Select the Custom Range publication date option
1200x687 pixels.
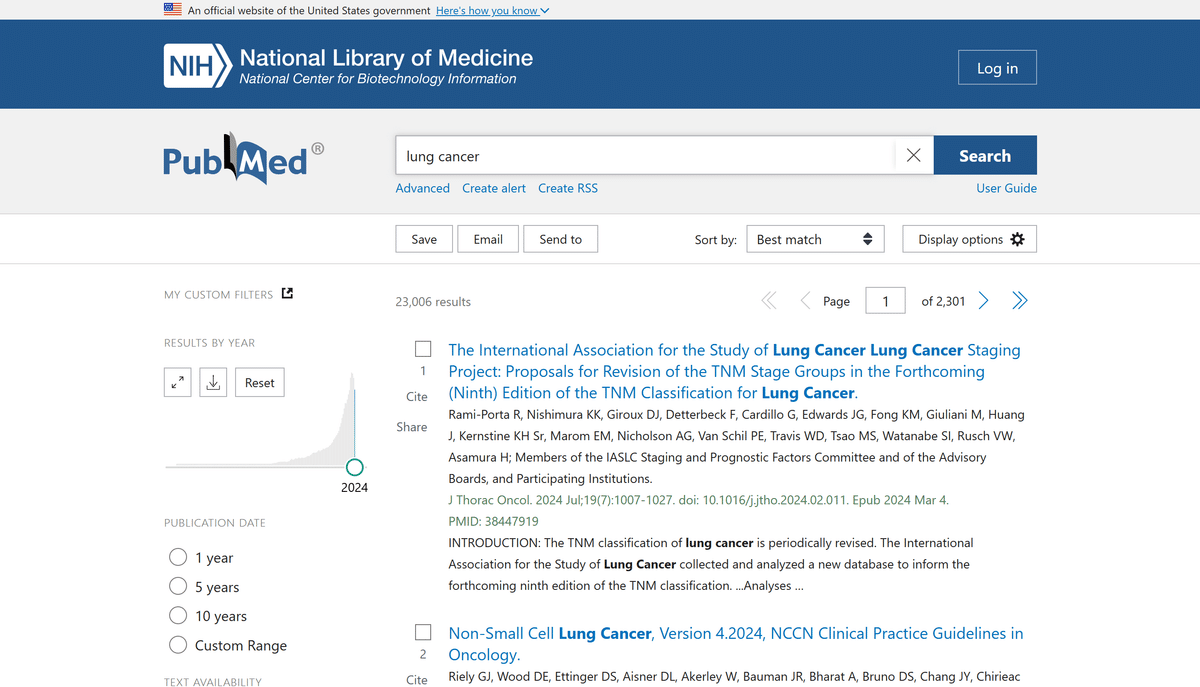[x=178, y=645]
